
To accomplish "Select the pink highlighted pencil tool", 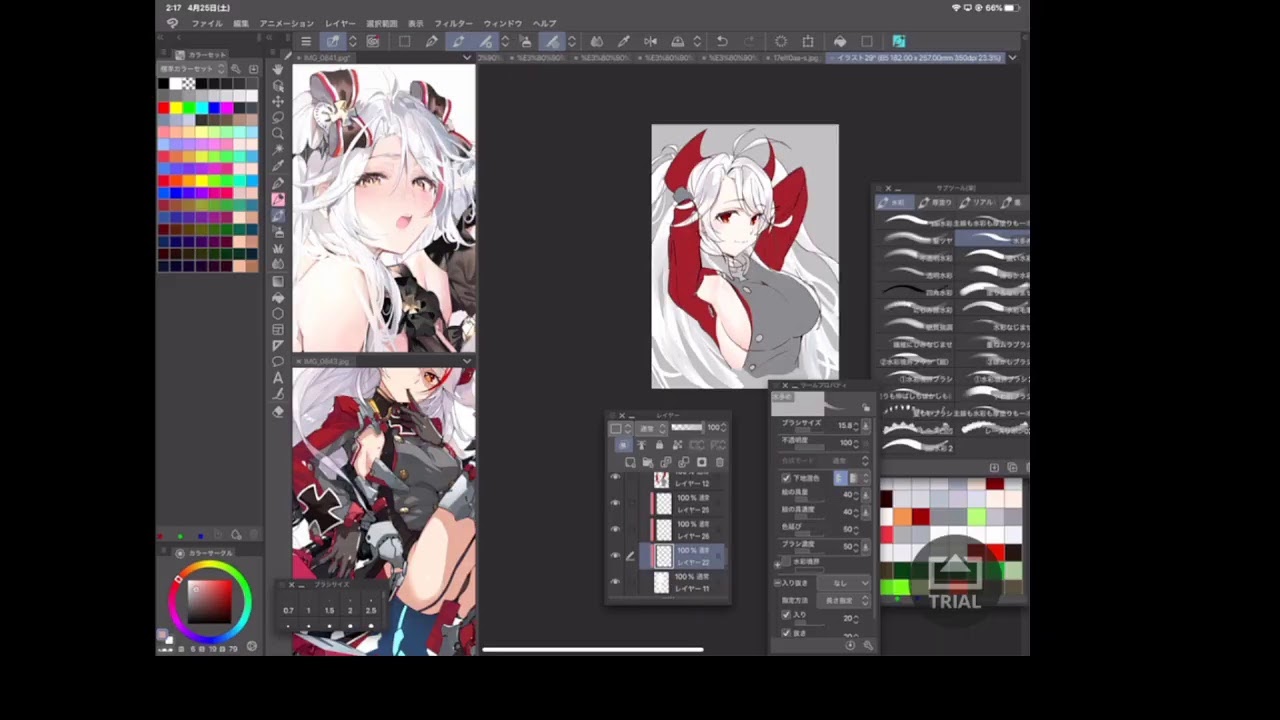I will click(x=278, y=199).
